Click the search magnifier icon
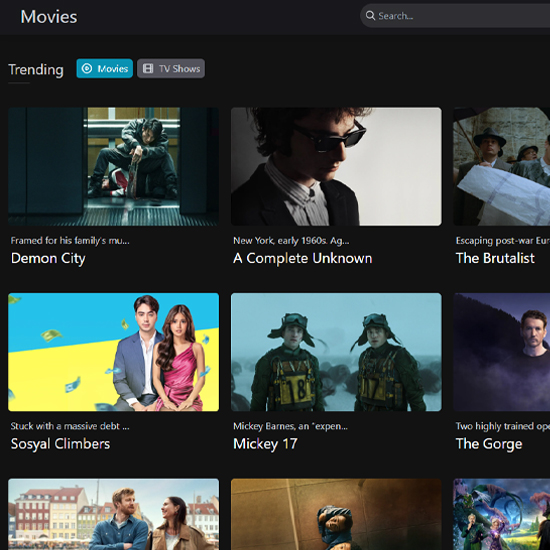 [370, 16]
